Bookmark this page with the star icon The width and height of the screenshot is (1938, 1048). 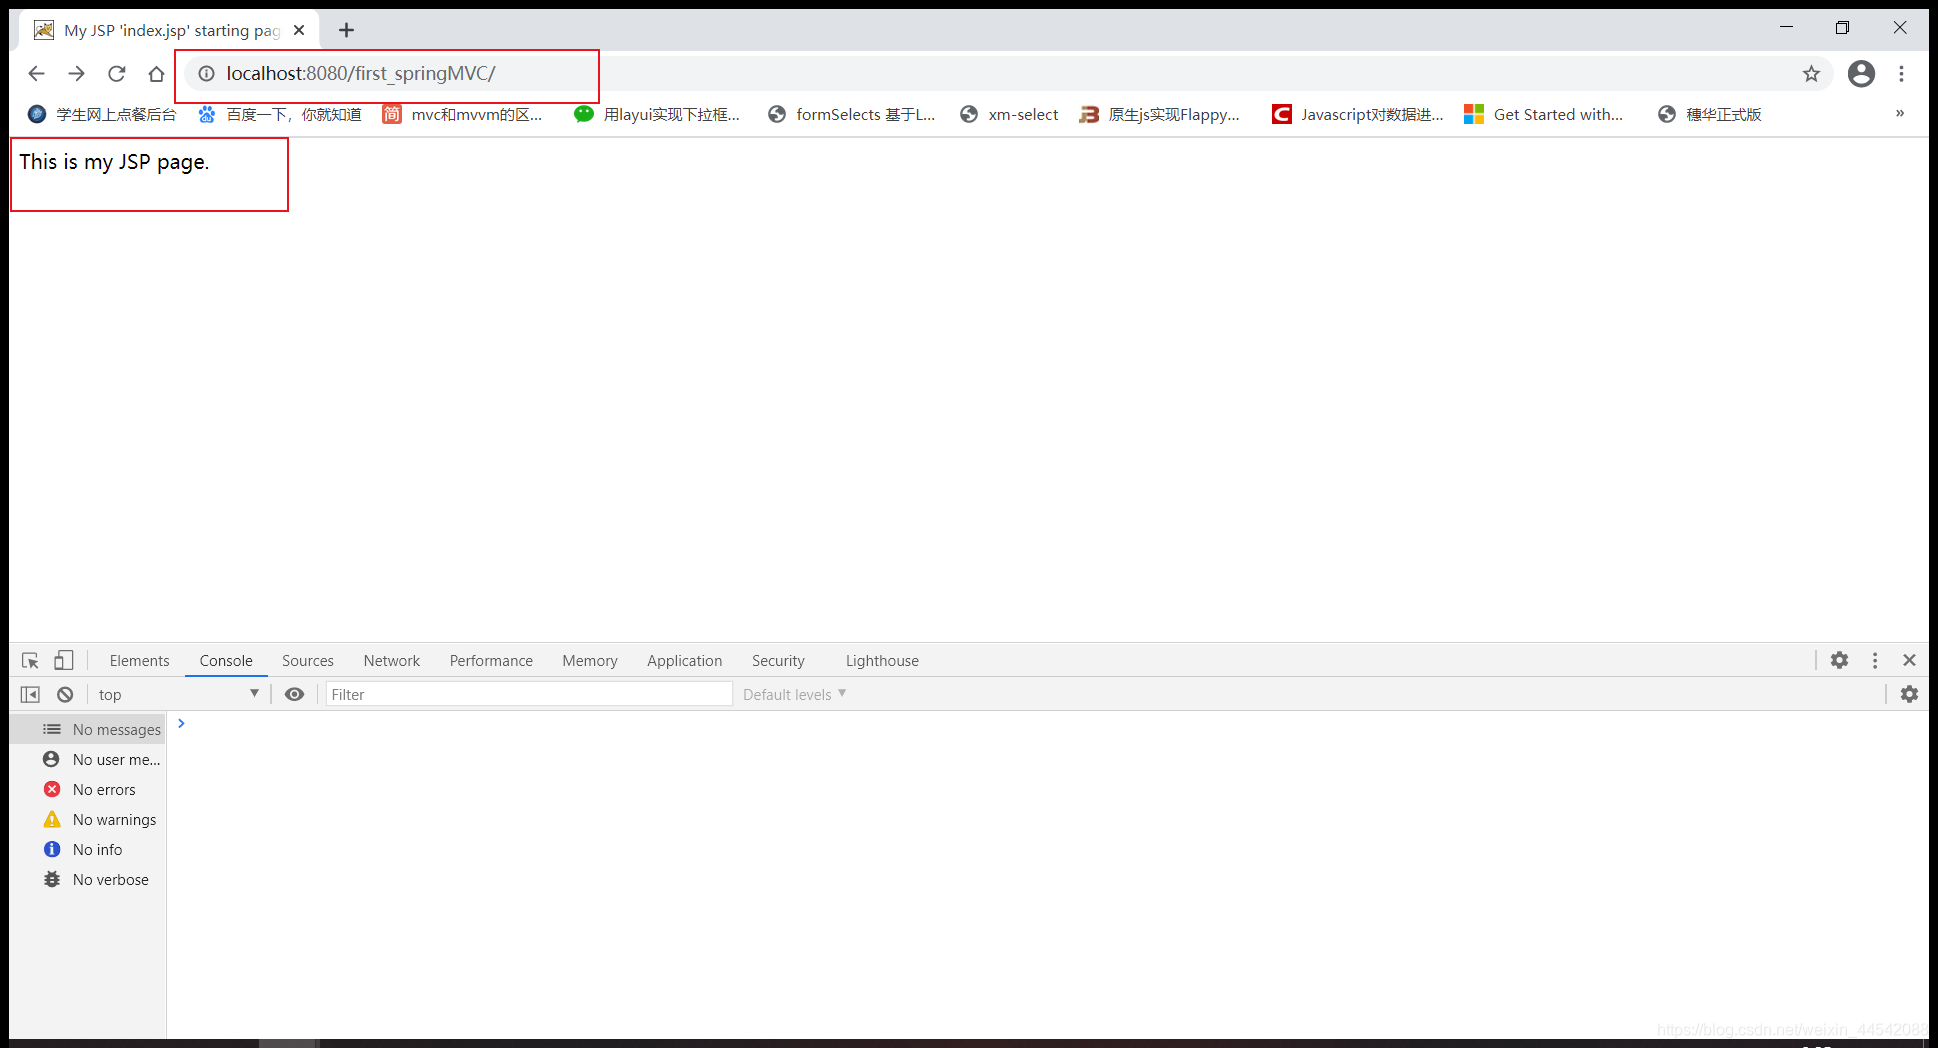pos(1811,74)
